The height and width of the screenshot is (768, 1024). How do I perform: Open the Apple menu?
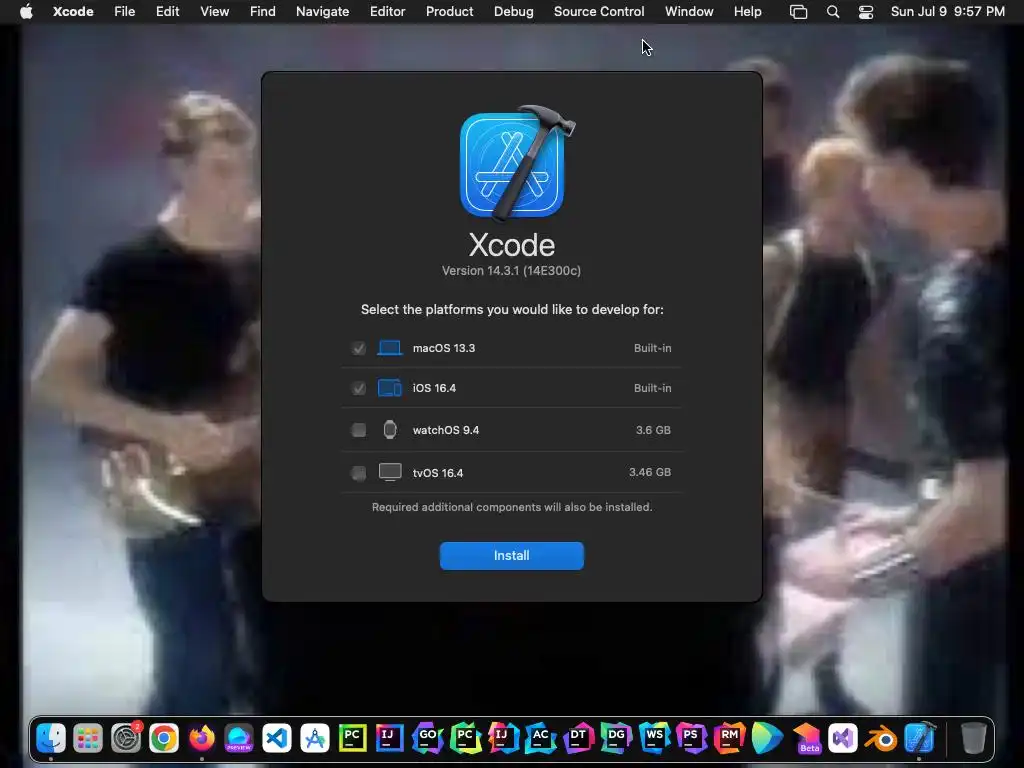point(26,12)
